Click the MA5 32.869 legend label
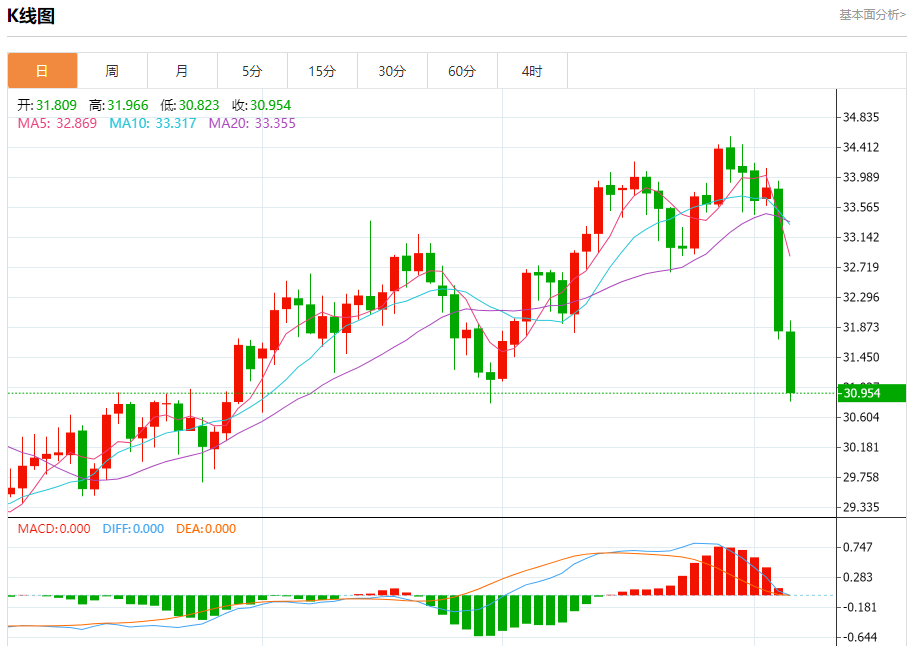The width and height of the screenshot is (909, 646). [x=57, y=123]
